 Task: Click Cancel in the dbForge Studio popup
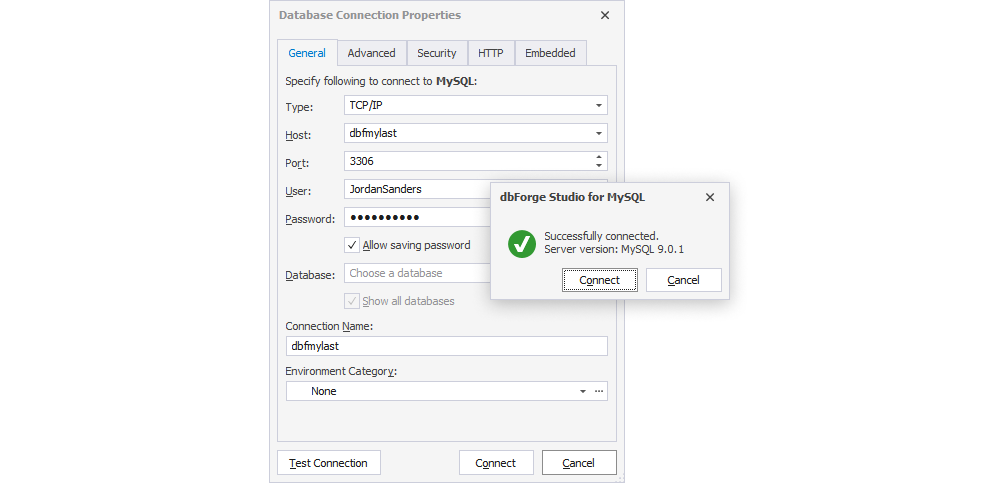click(684, 280)
